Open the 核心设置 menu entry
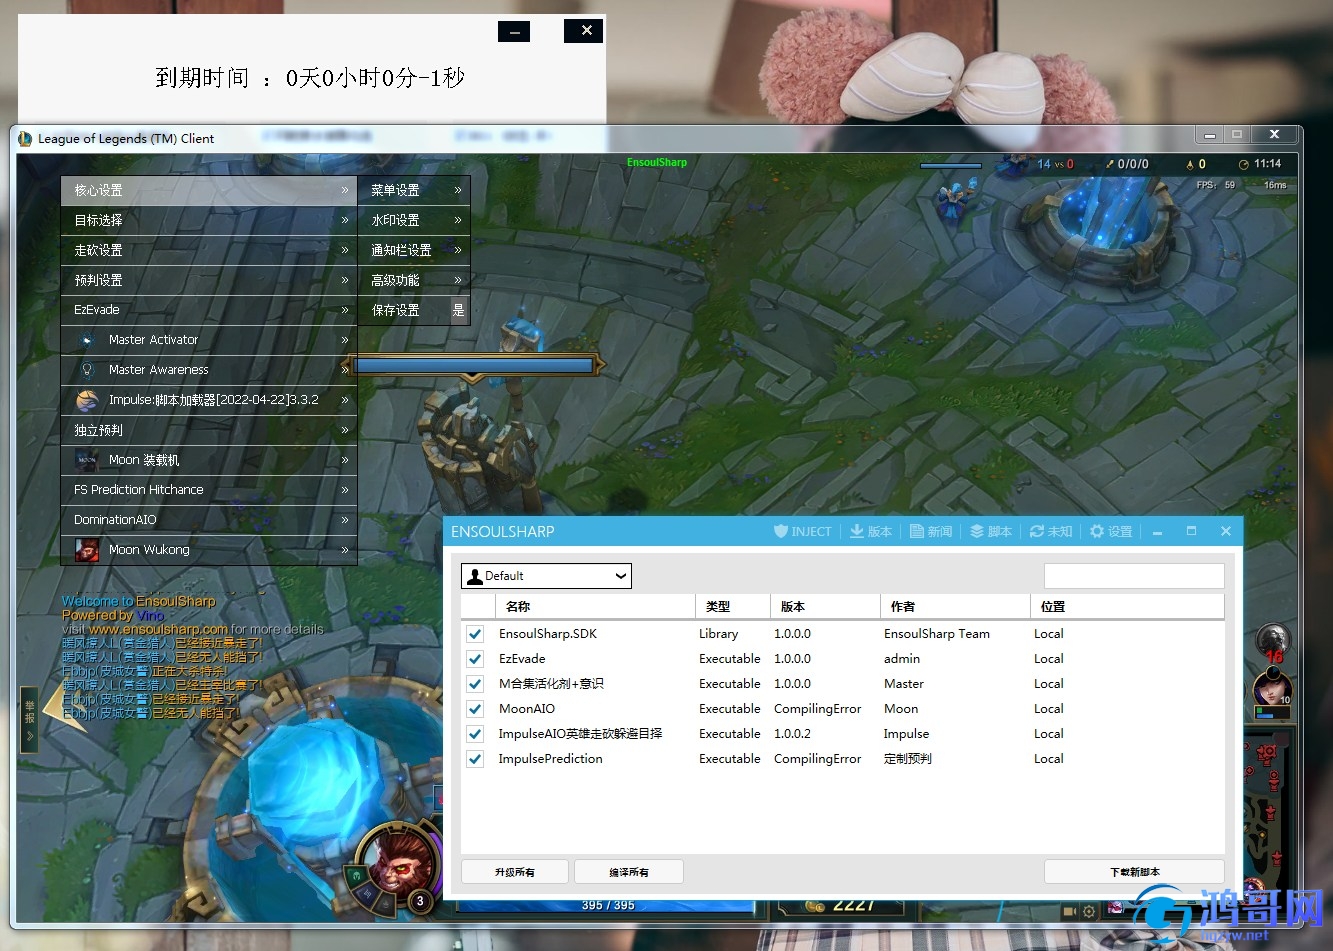This screenshot has height=951, width=1333. 209,190
